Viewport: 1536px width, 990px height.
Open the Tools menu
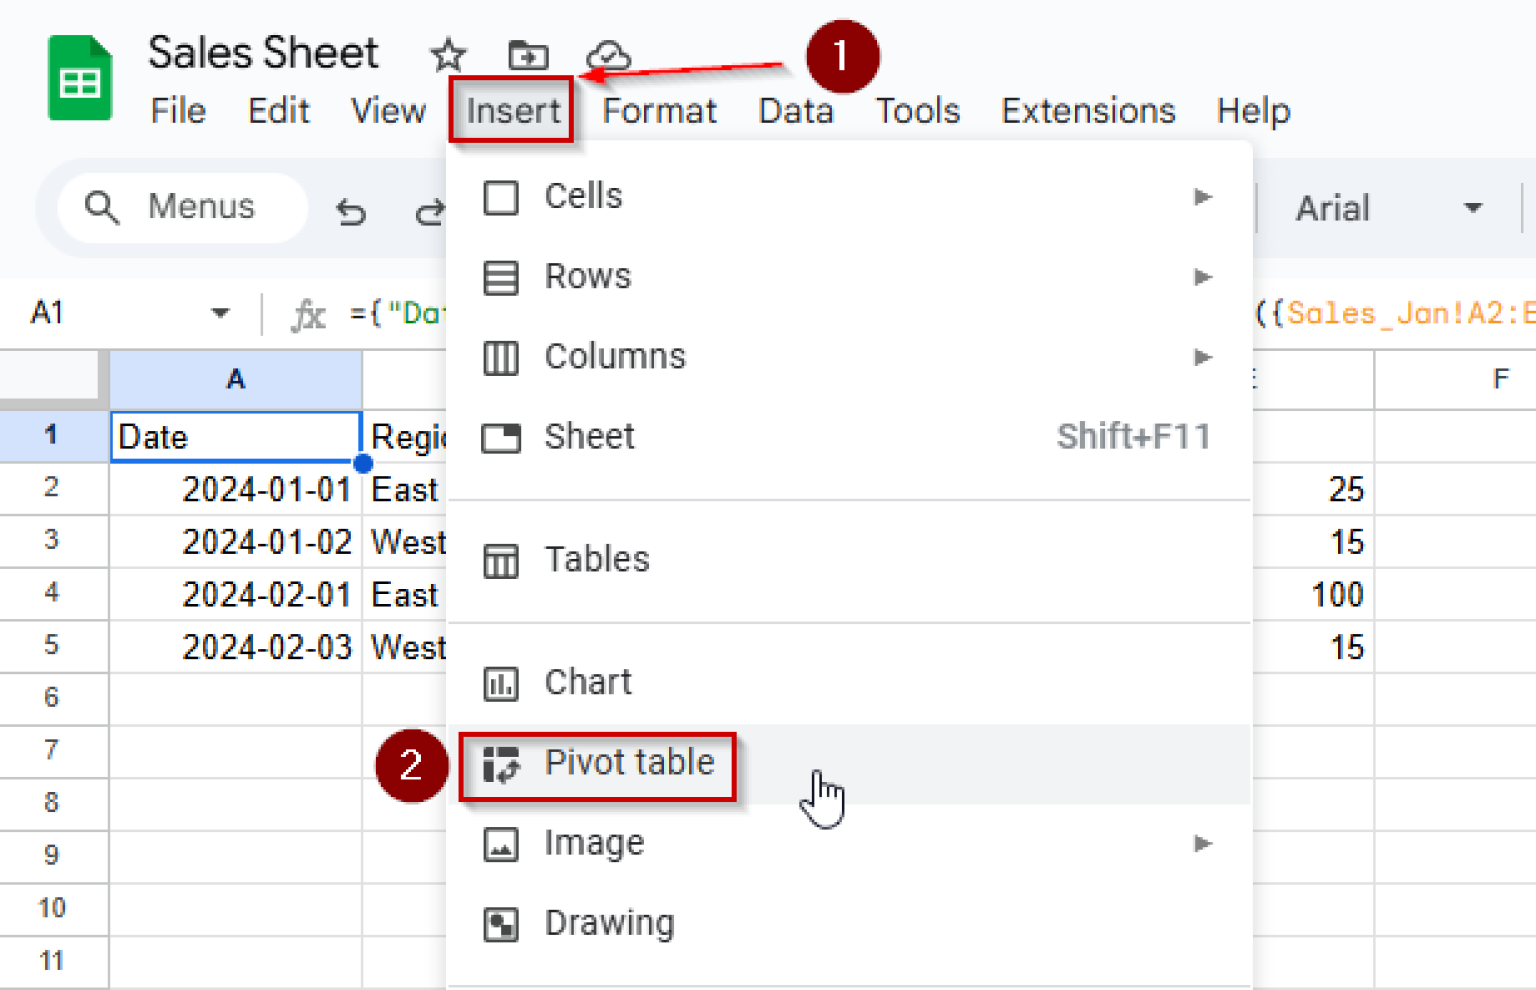916,111
